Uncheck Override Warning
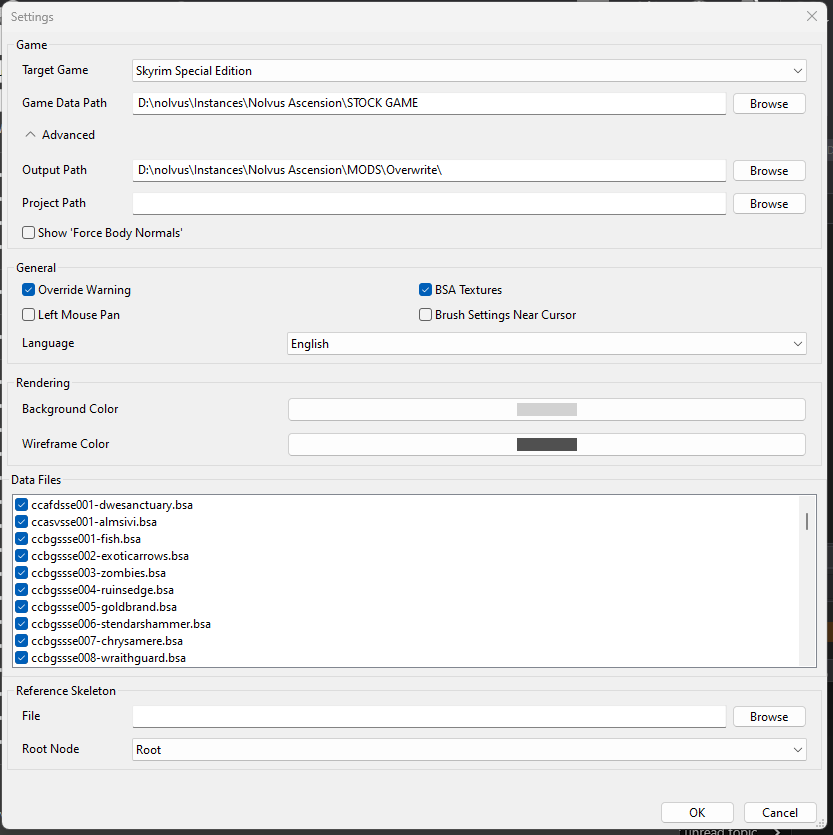Screen dimensions: 833x835 pyautogui.click(x=28, y=290)
